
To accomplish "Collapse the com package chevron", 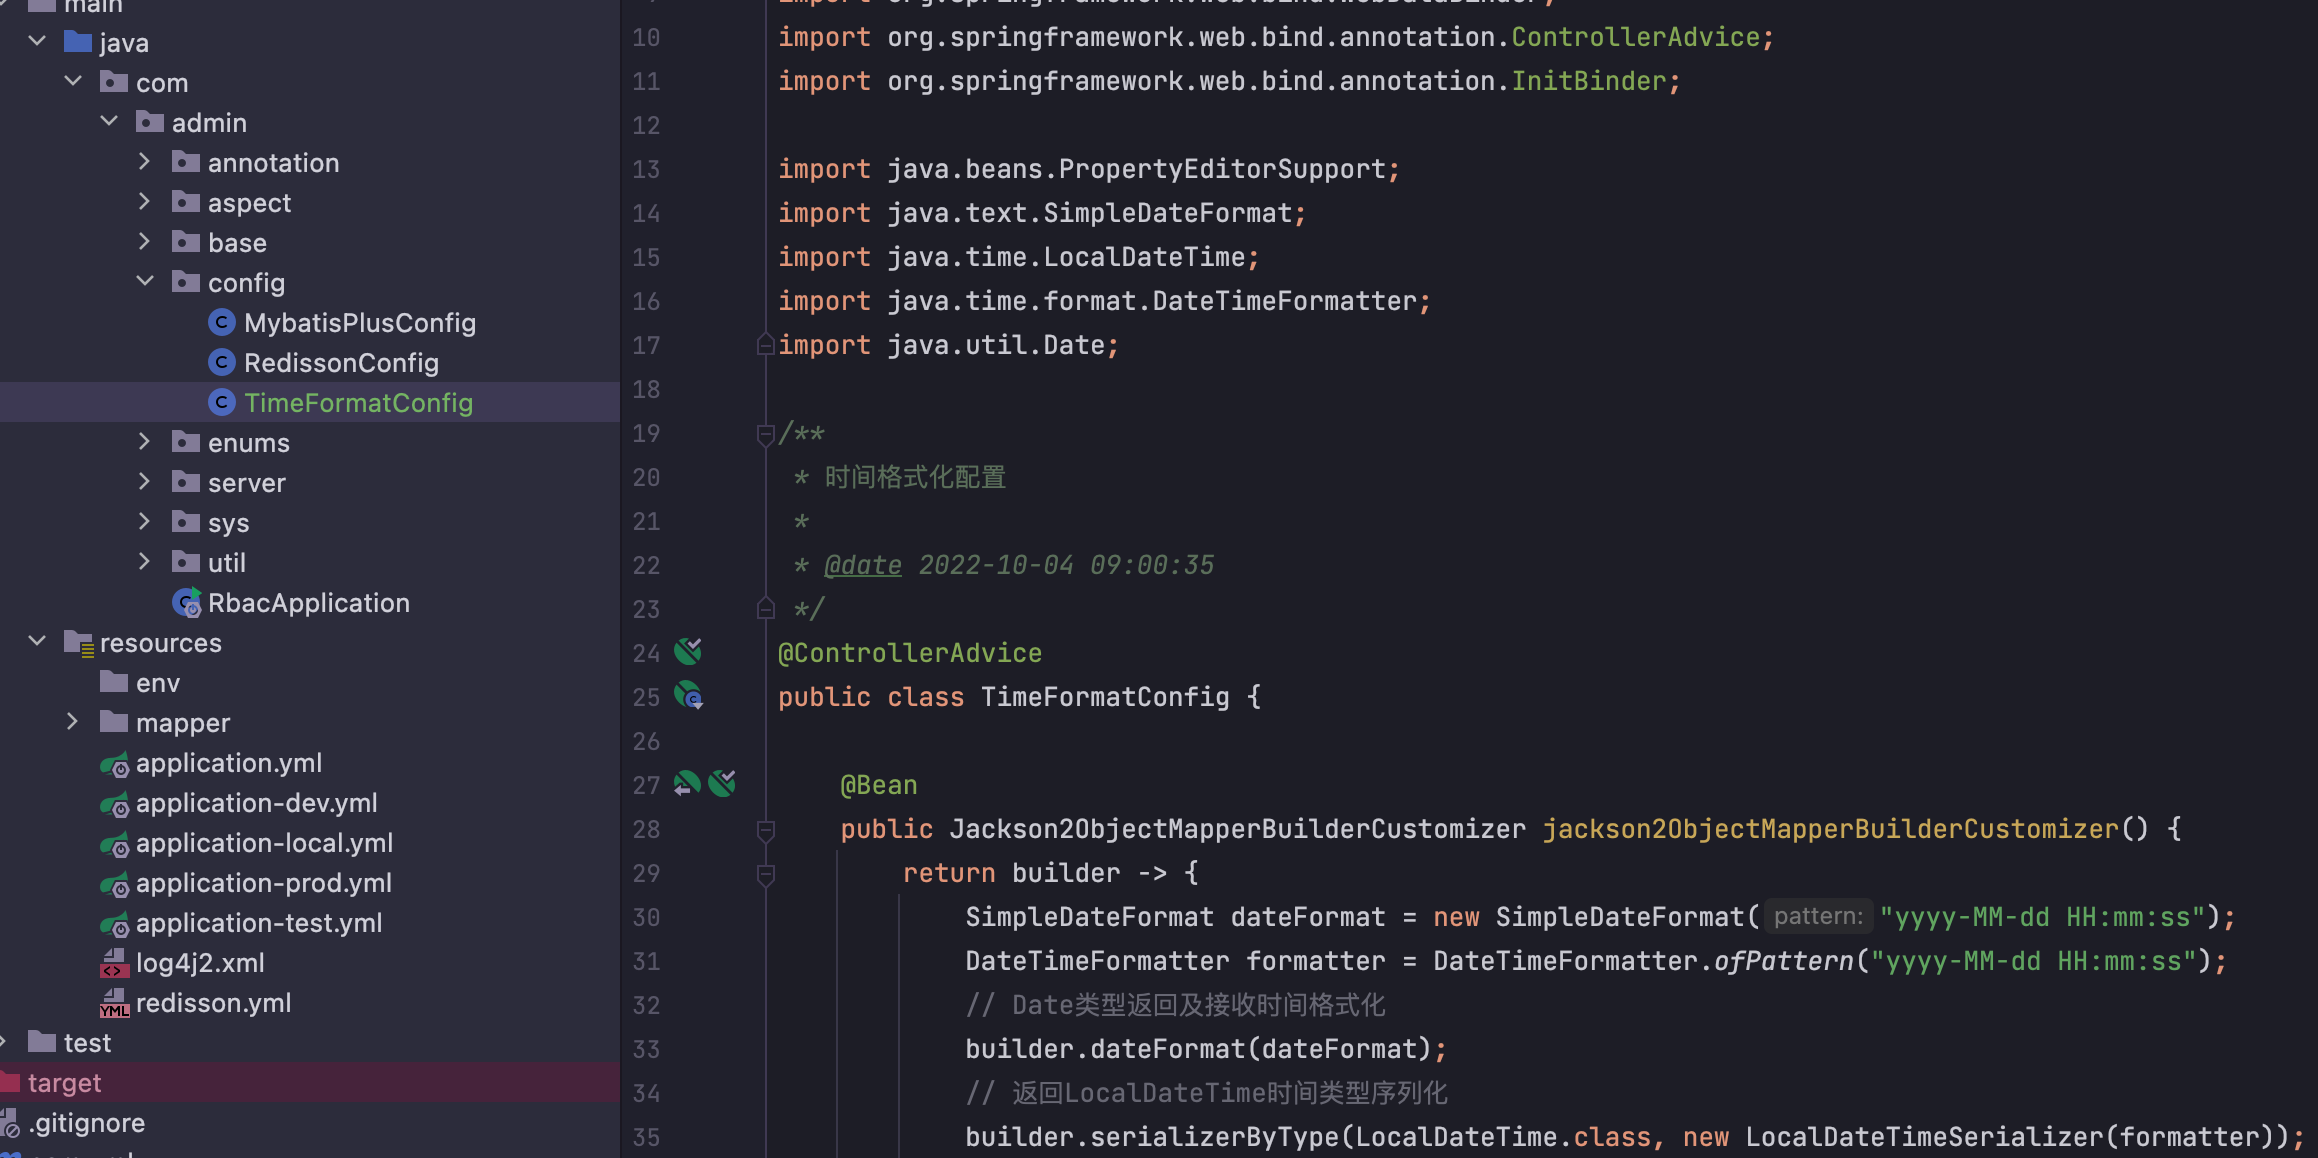I will pos(74,82).
